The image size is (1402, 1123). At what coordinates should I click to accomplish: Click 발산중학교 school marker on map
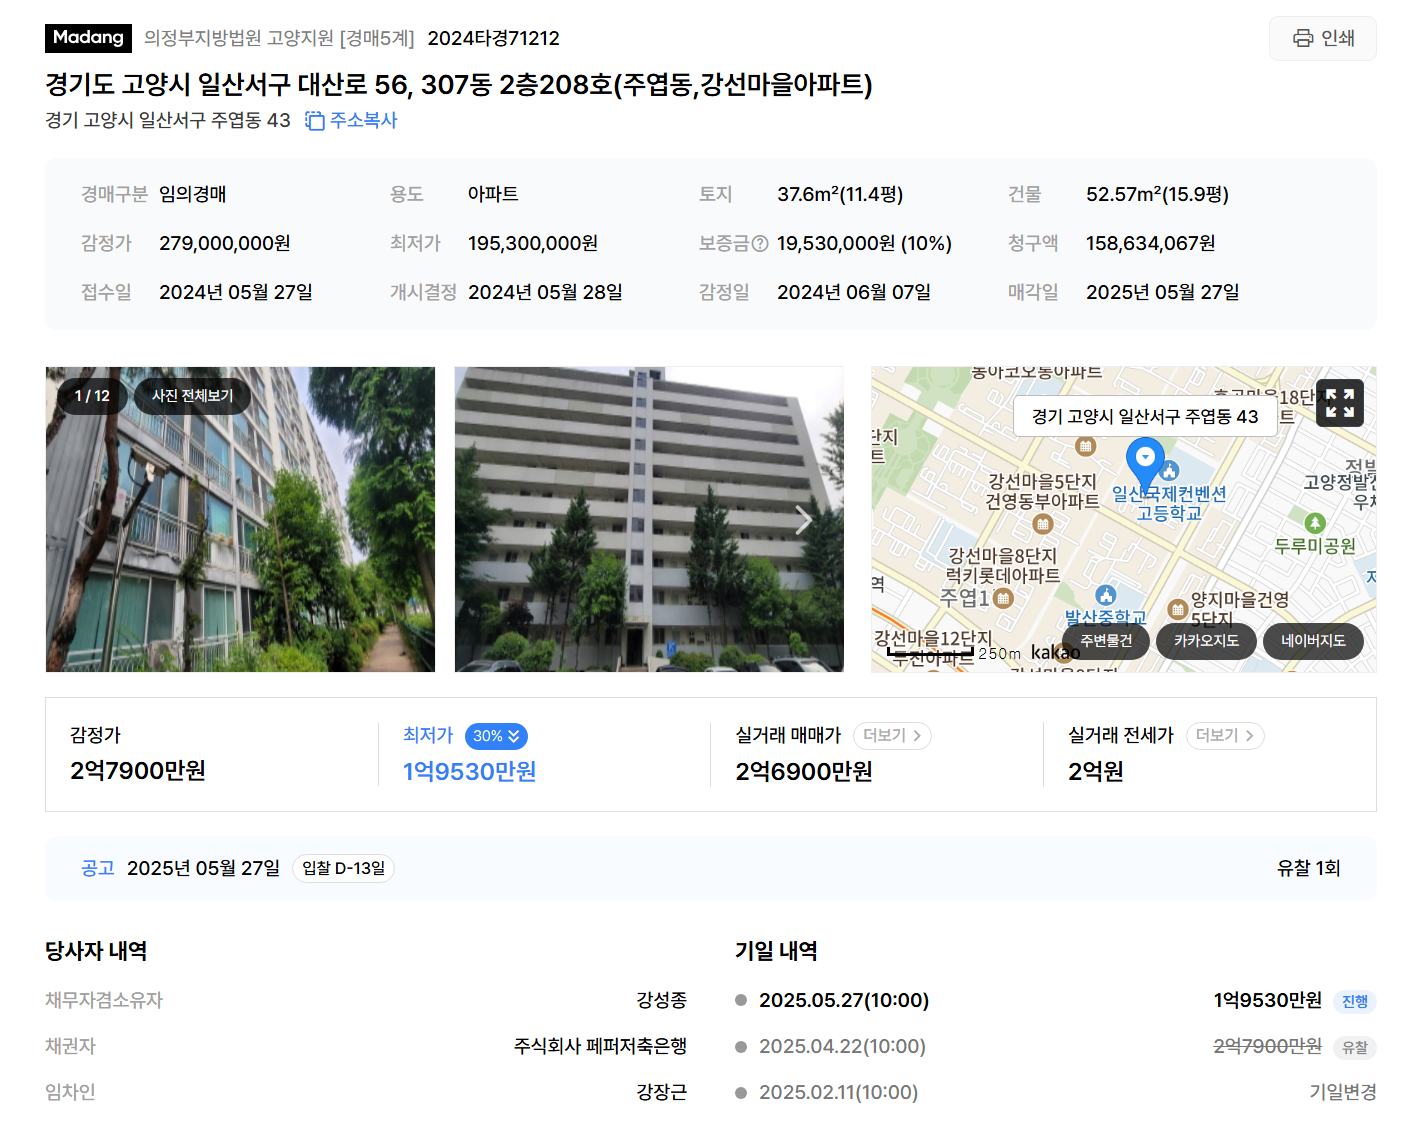[x=1105, y=596]
